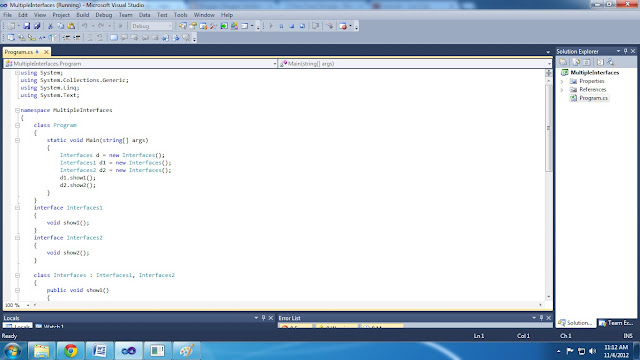Open the Debug menu

pos(104,15)
